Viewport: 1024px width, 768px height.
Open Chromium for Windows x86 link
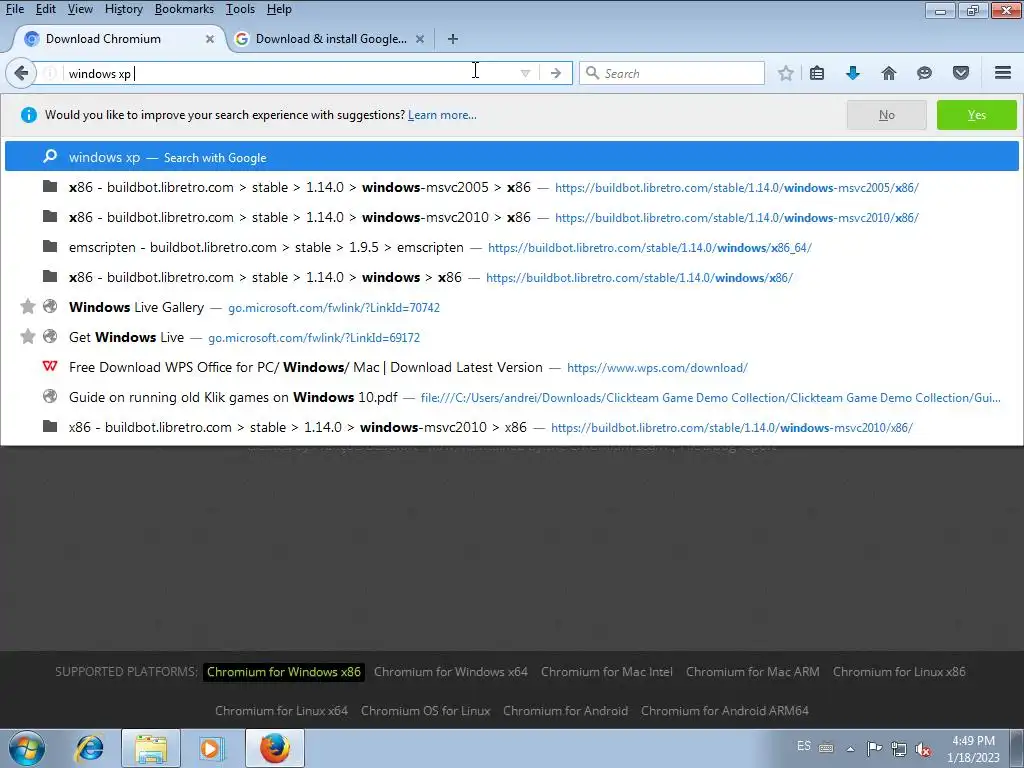point(283,671)
